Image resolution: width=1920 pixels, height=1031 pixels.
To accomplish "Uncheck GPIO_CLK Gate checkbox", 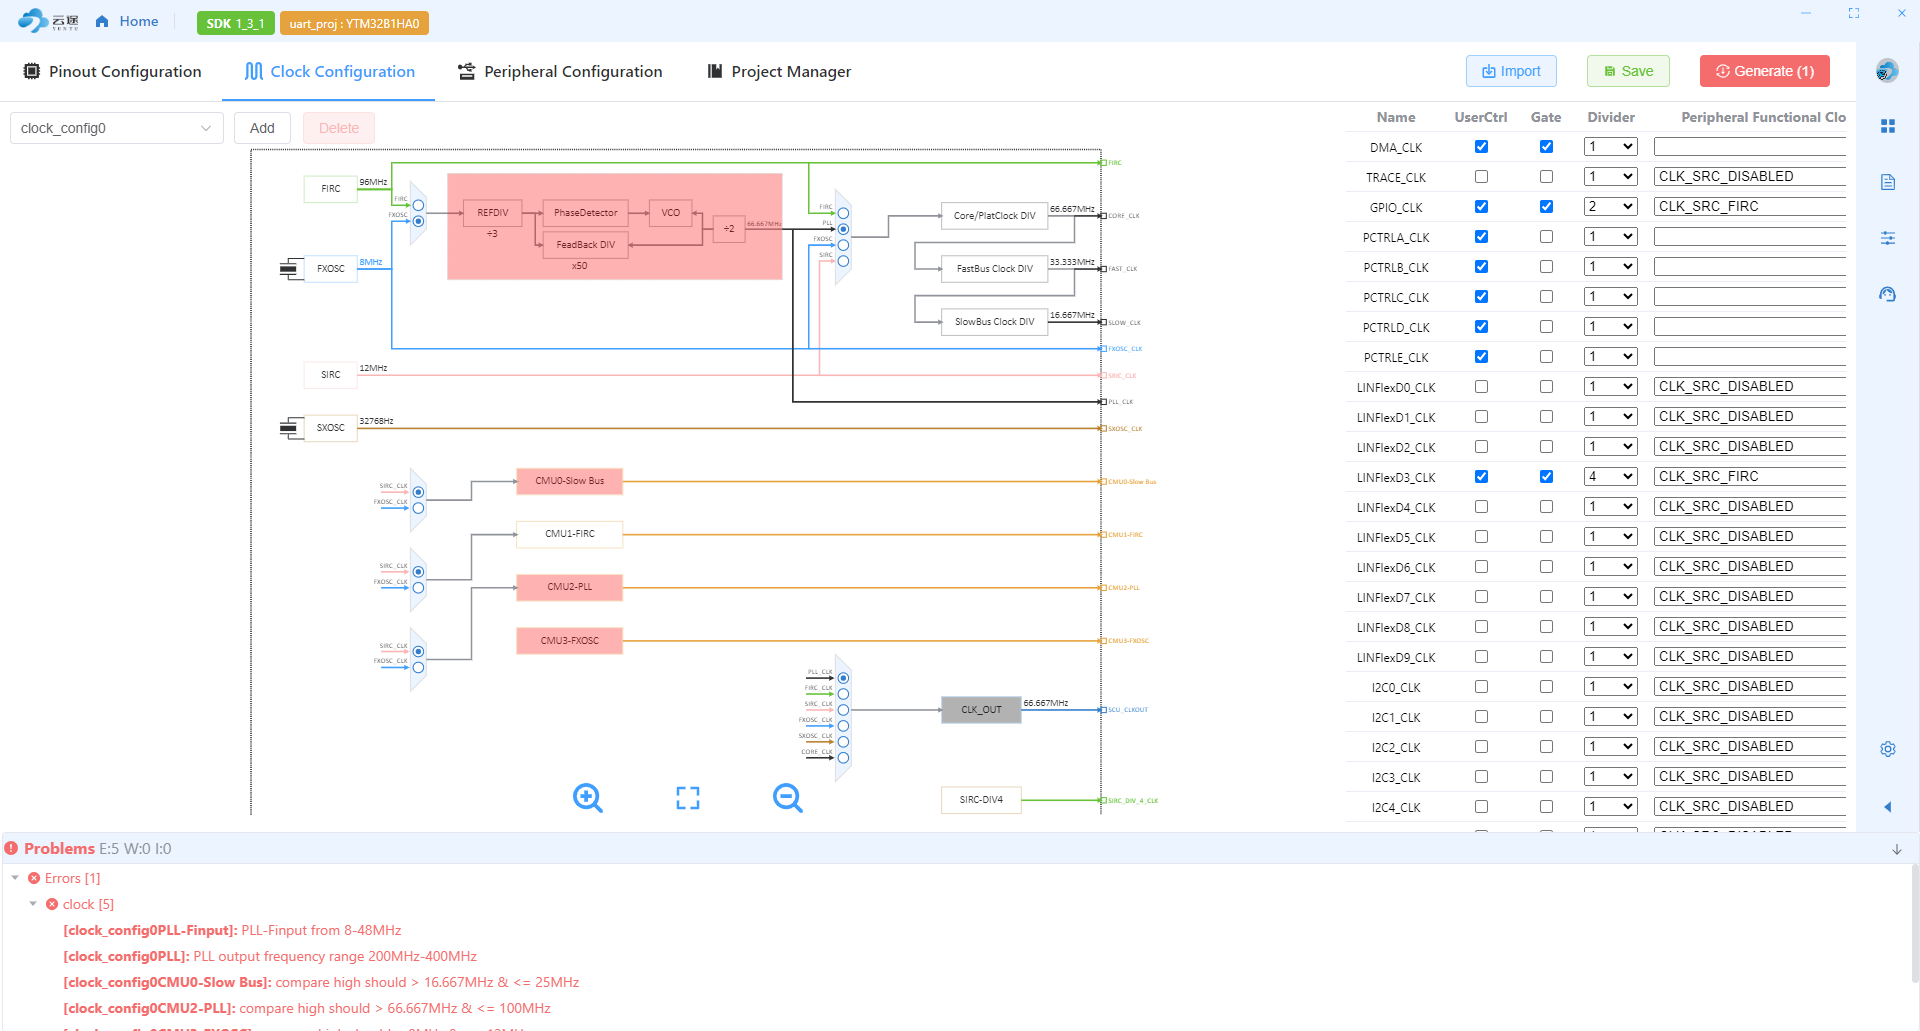I will click(1546, 207).
